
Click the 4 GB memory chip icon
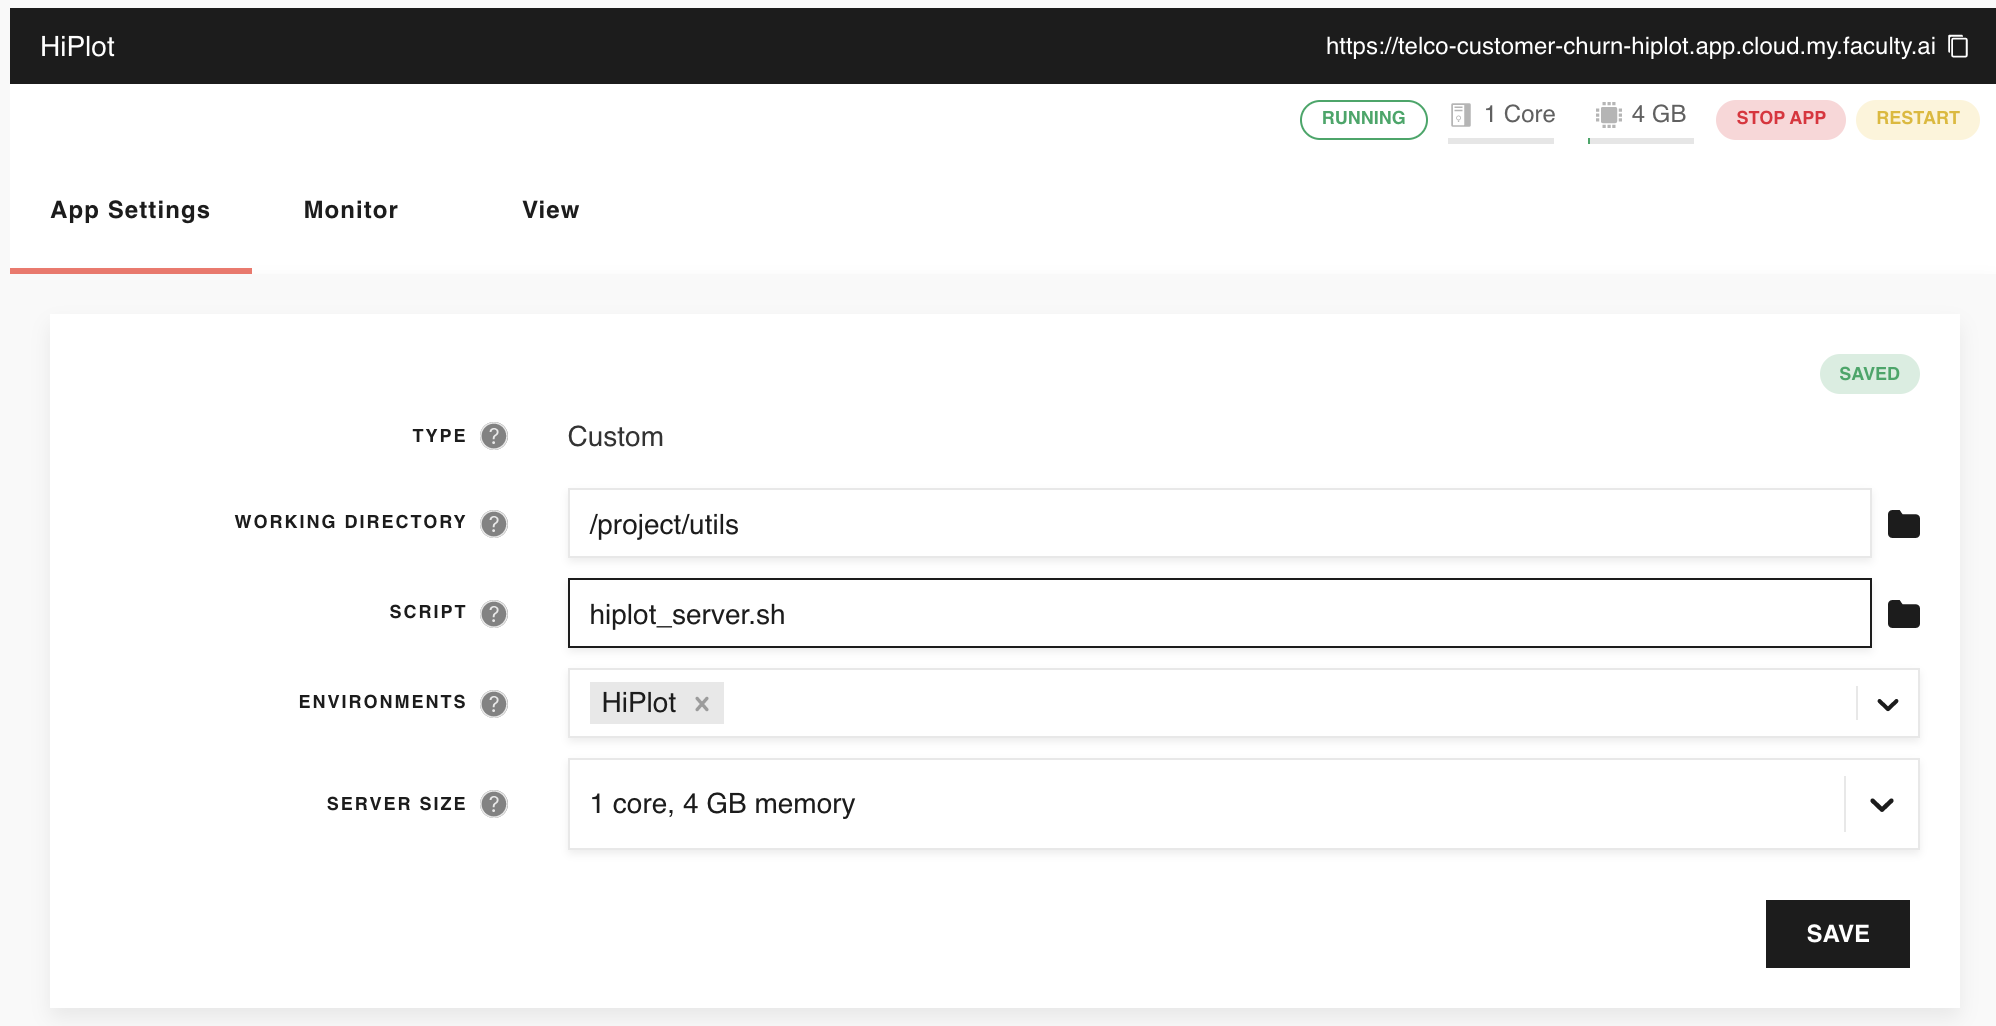click(1608, 115)
